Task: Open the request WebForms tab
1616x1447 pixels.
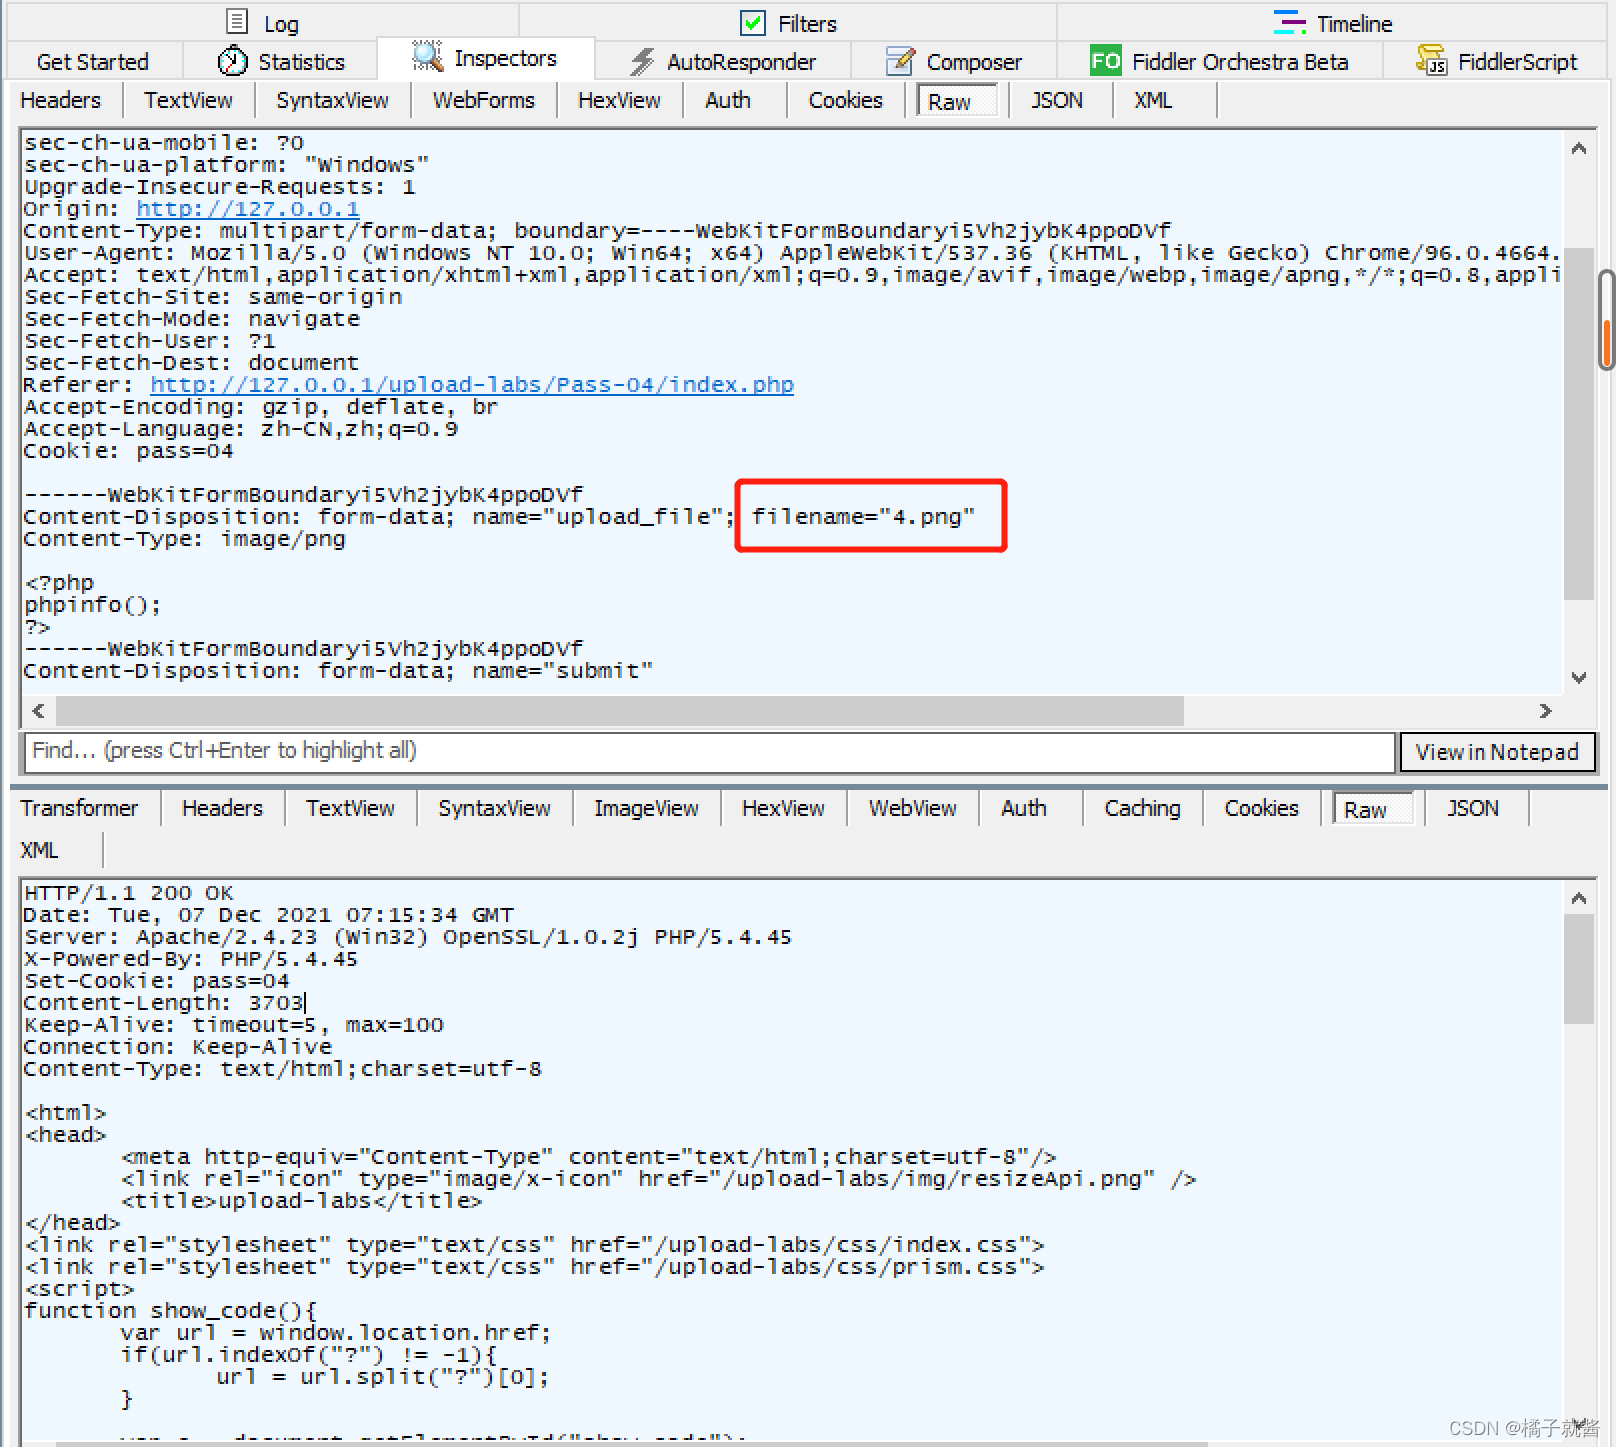Action: (484, 100)
